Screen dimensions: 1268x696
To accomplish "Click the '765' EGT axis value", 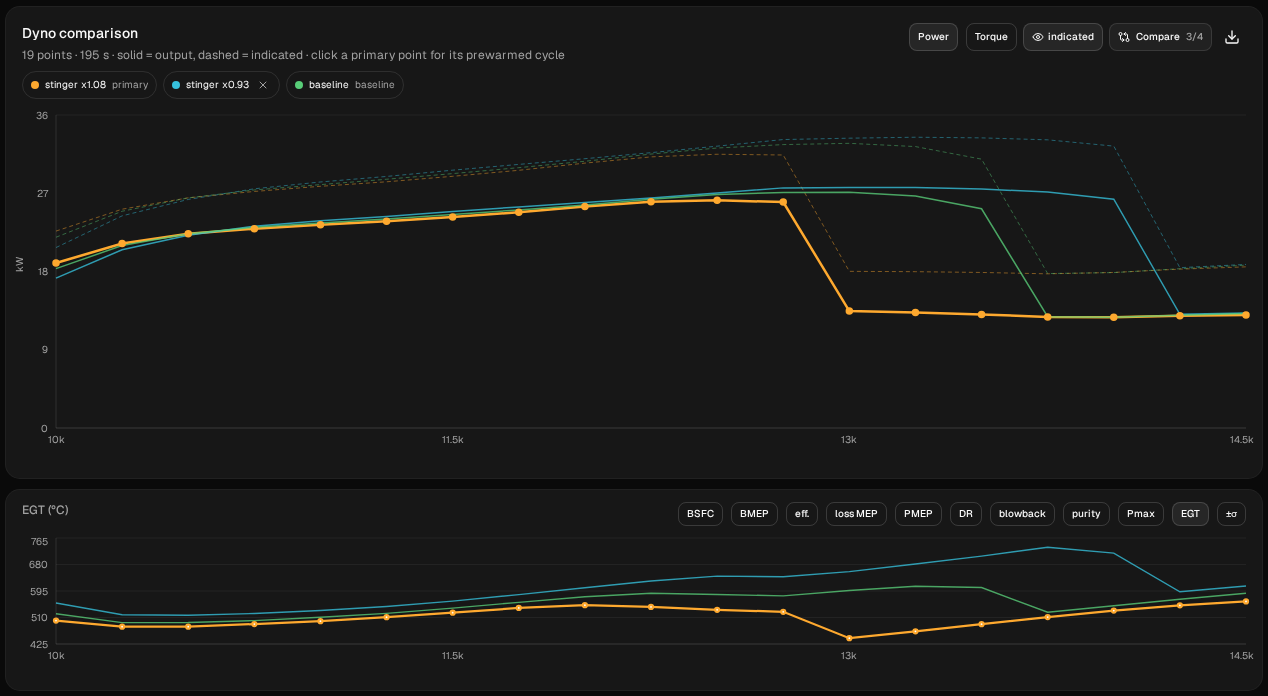I will click(39, 542).
